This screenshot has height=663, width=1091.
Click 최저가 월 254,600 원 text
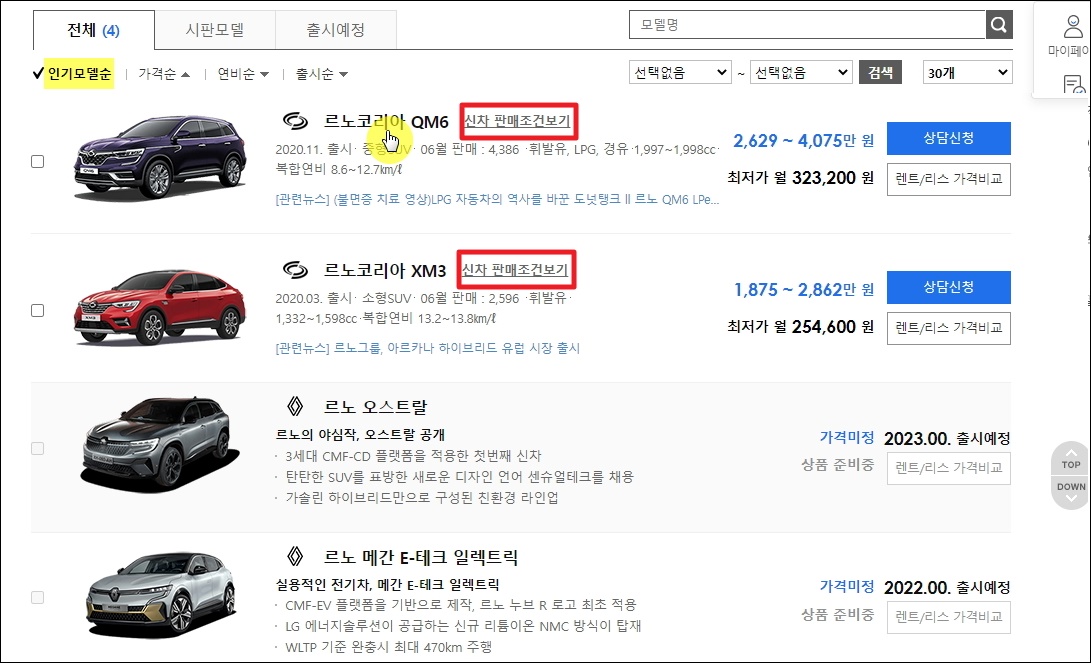[x=800, y=327]
